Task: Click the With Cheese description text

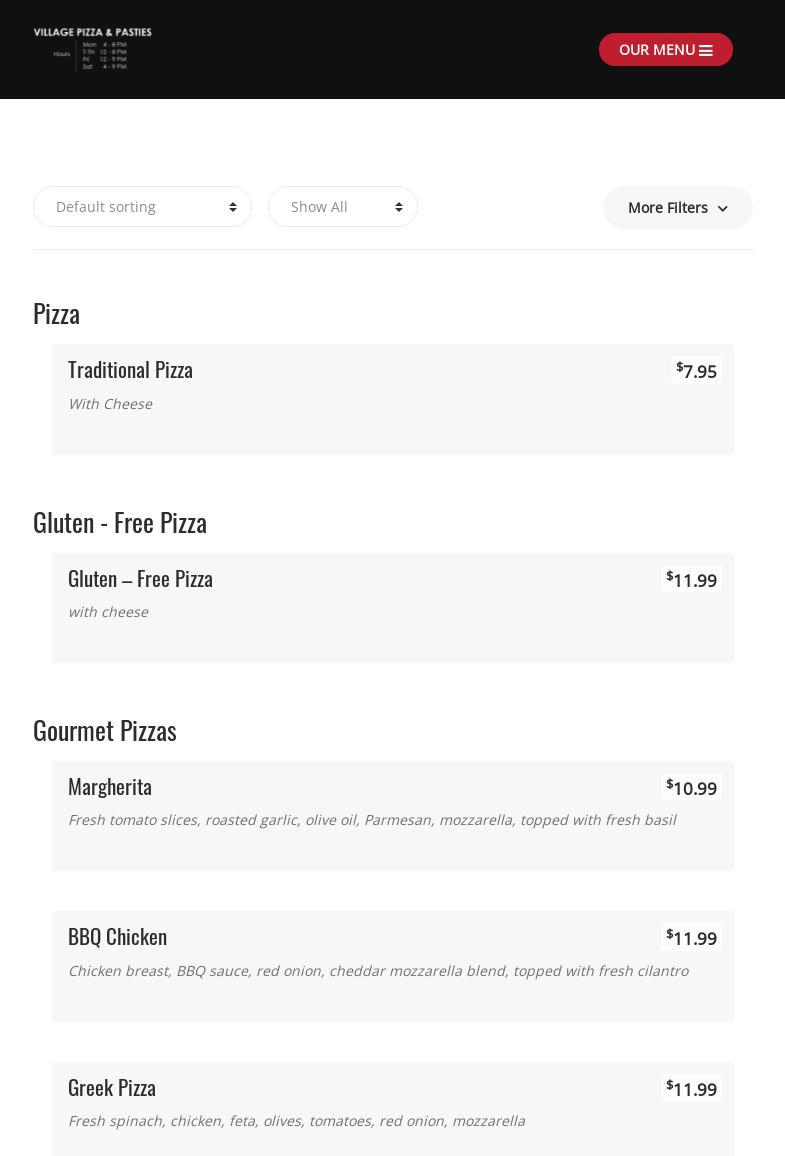Action: [x=110, y=404]
